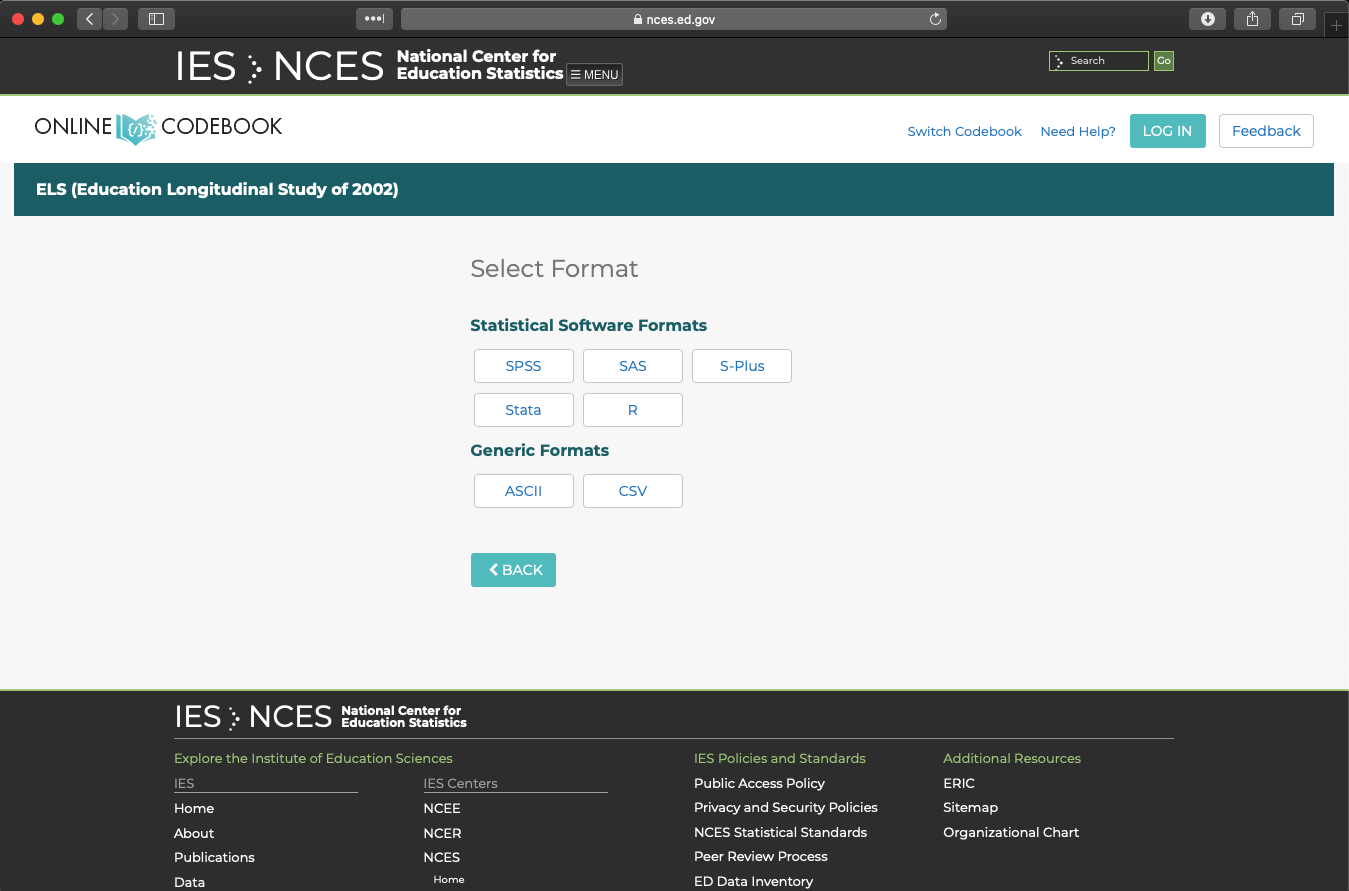
Task: Click the IES NCES logo in header
Action: (370, 66)
